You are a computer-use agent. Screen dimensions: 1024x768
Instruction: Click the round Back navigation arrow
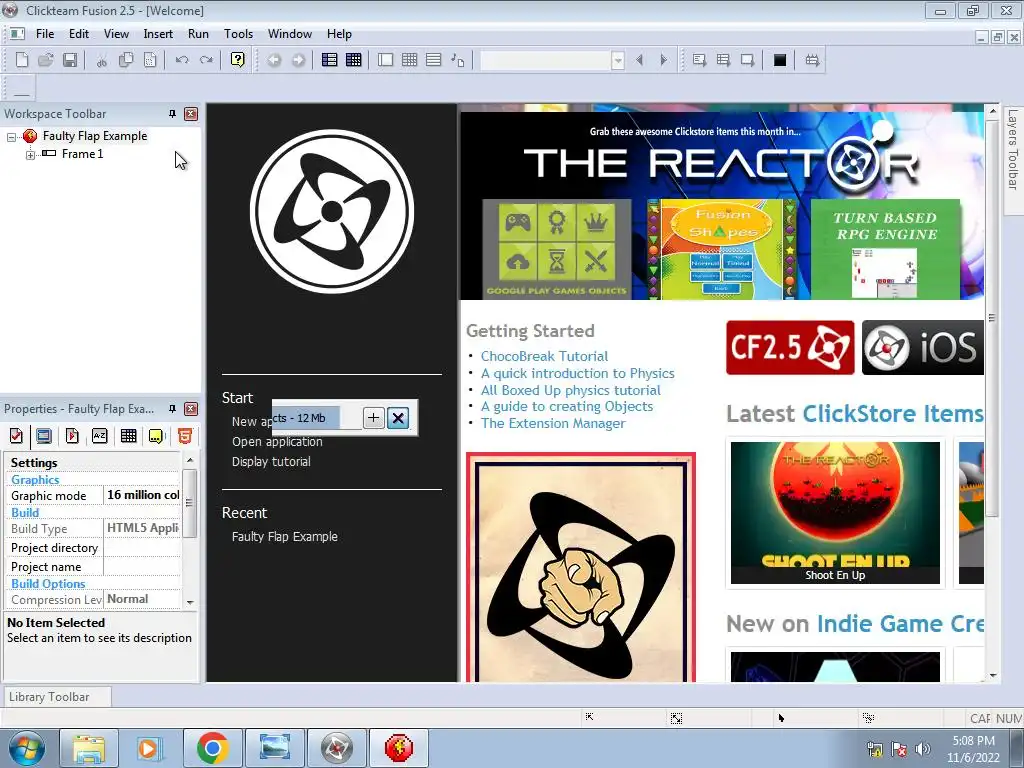click(274, 60)
